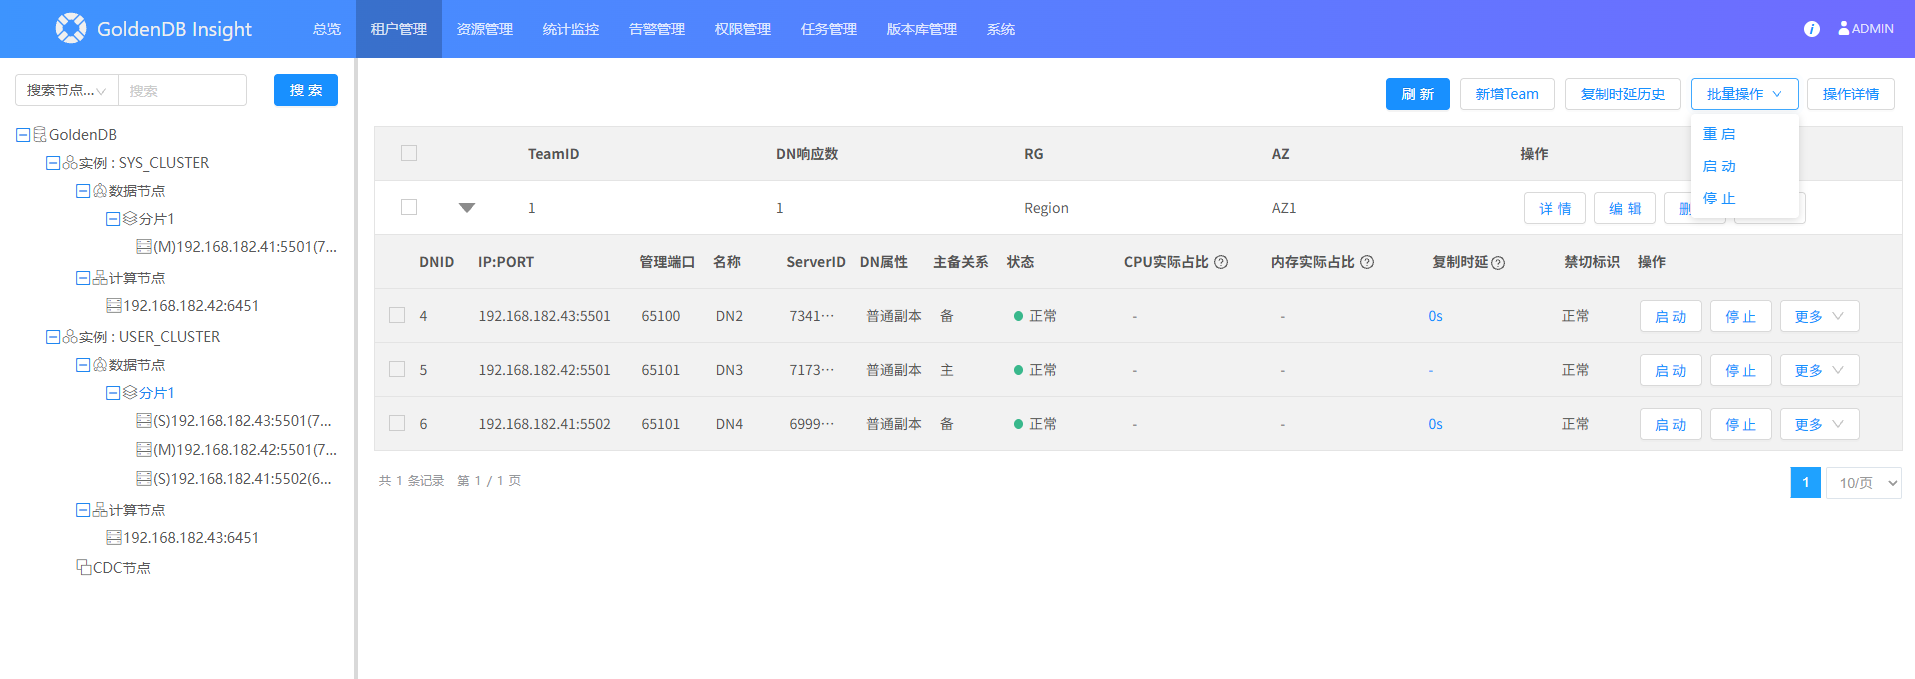The image size is (1915, 679).
Task: Click the 192.168.182.42:6451 compute node icon
Action: pos(114,306)
